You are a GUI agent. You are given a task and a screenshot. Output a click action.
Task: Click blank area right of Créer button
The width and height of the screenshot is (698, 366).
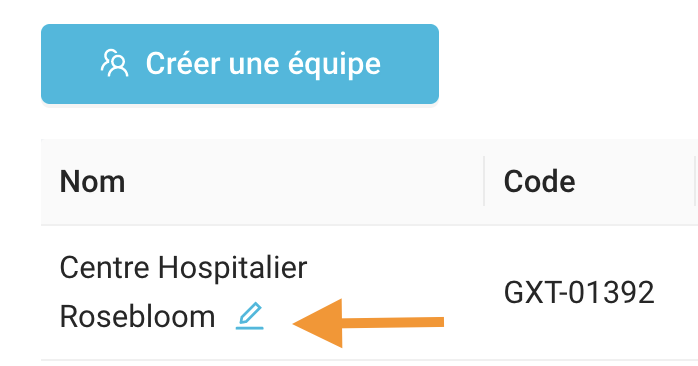(x=565, y=64)
